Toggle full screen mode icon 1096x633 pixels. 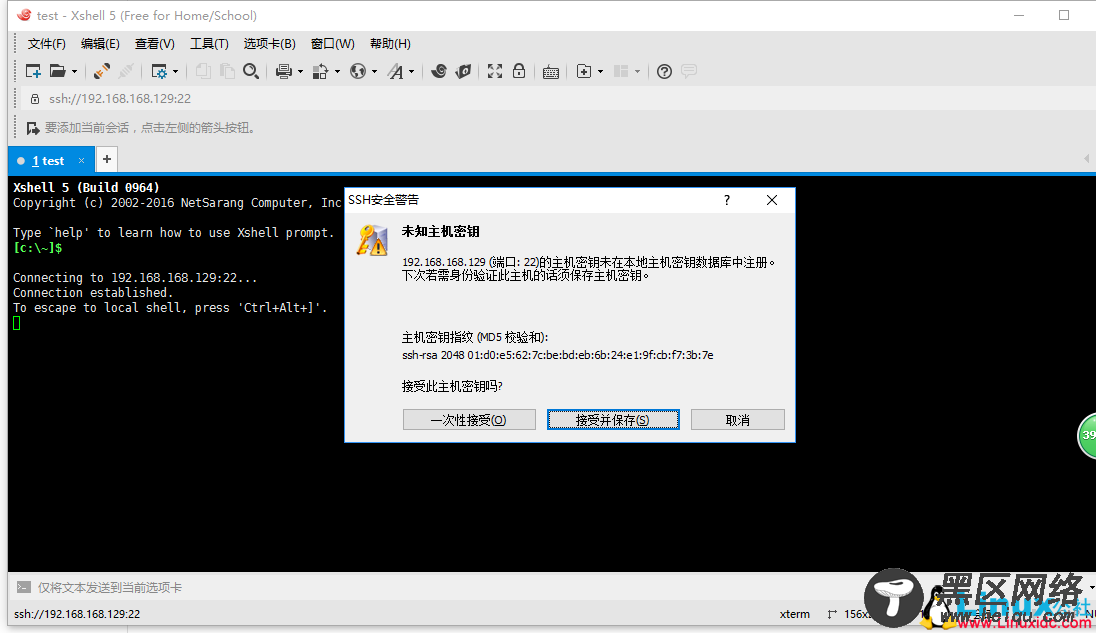495,71
